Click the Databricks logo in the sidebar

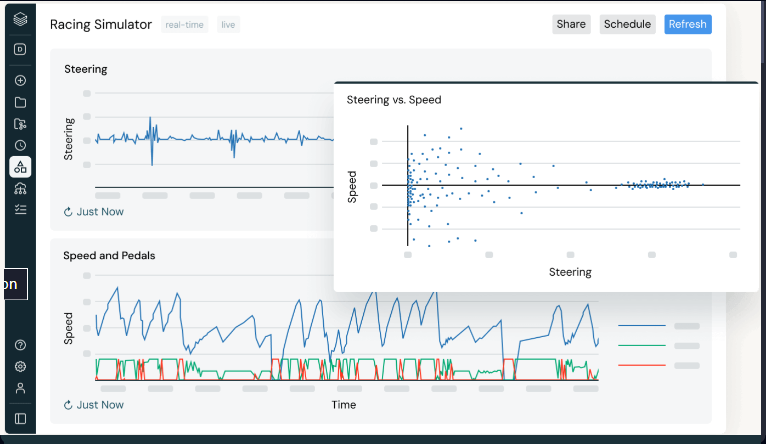(20, 21)
